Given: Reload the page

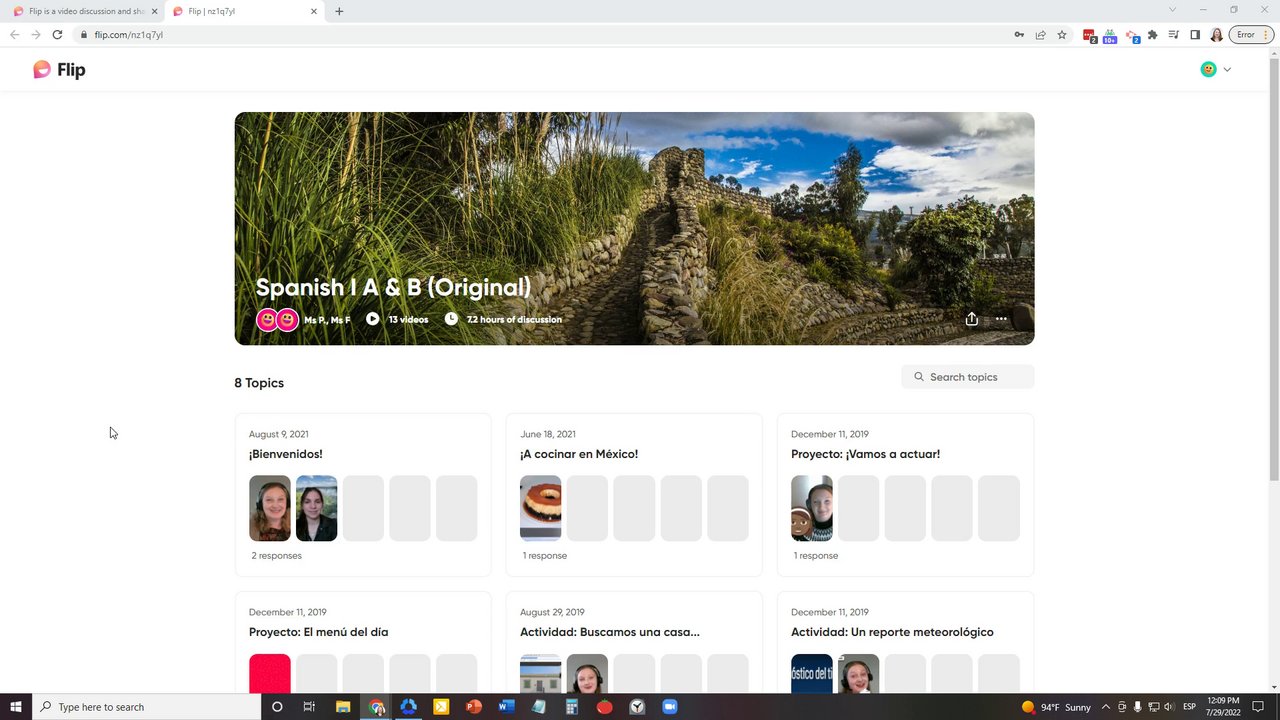Looking at the screenshot, I should (x=57, y=34).
